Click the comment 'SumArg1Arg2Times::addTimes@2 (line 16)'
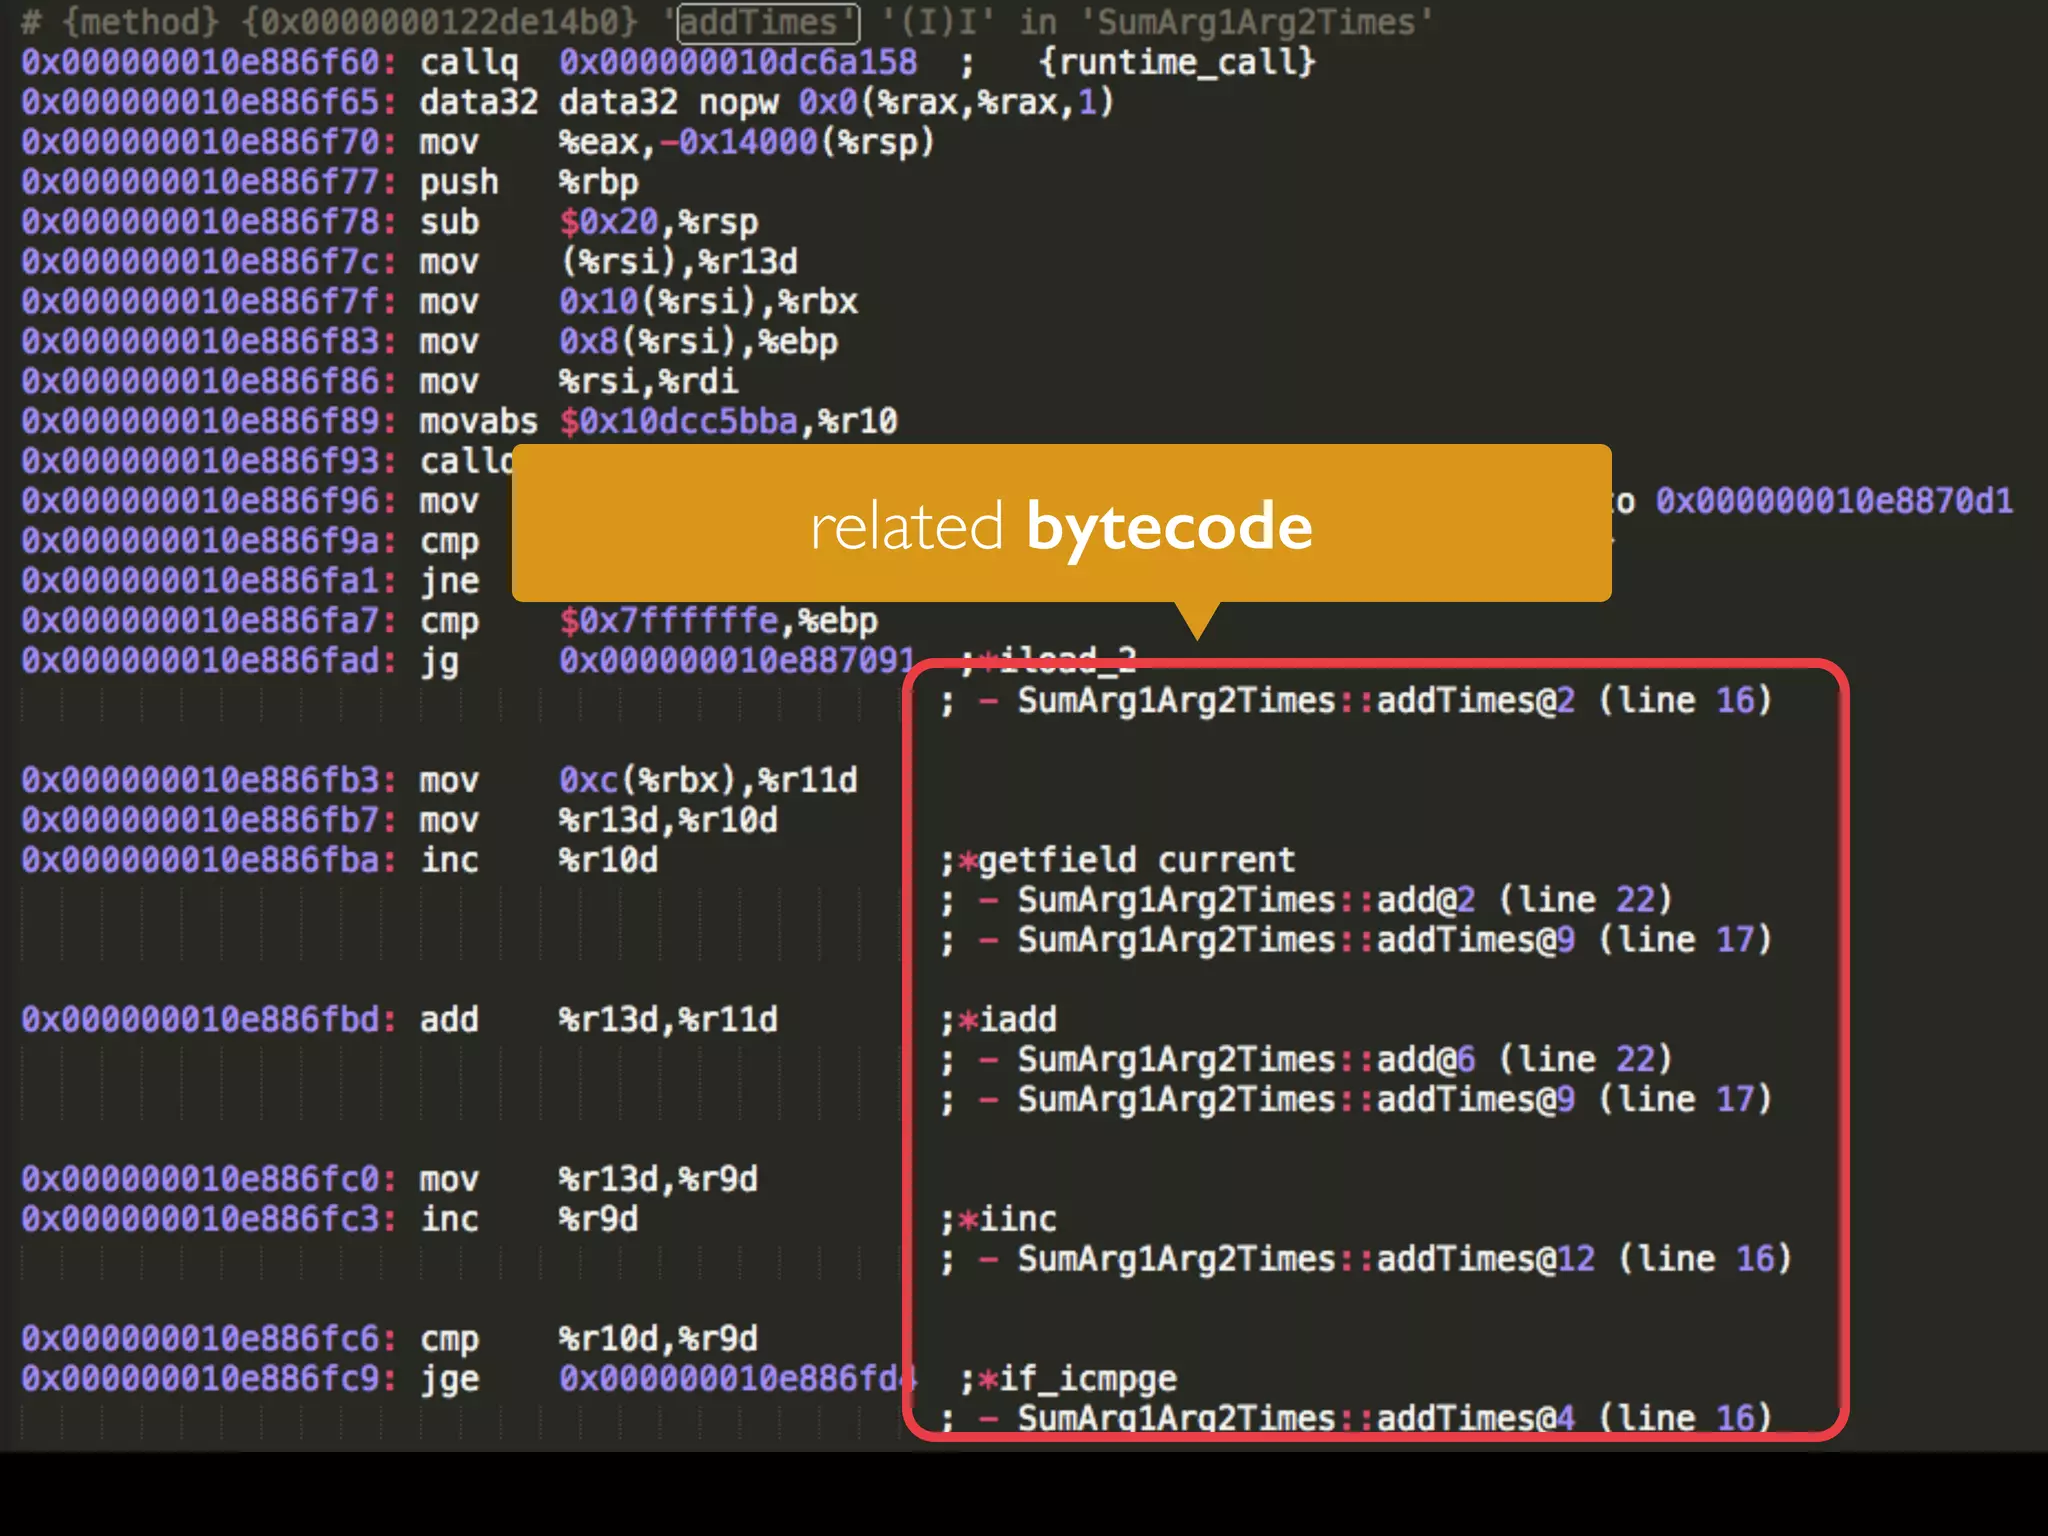This screenshot has width=2048, height=1536. pyautogui.click(x=1394, y=701)
